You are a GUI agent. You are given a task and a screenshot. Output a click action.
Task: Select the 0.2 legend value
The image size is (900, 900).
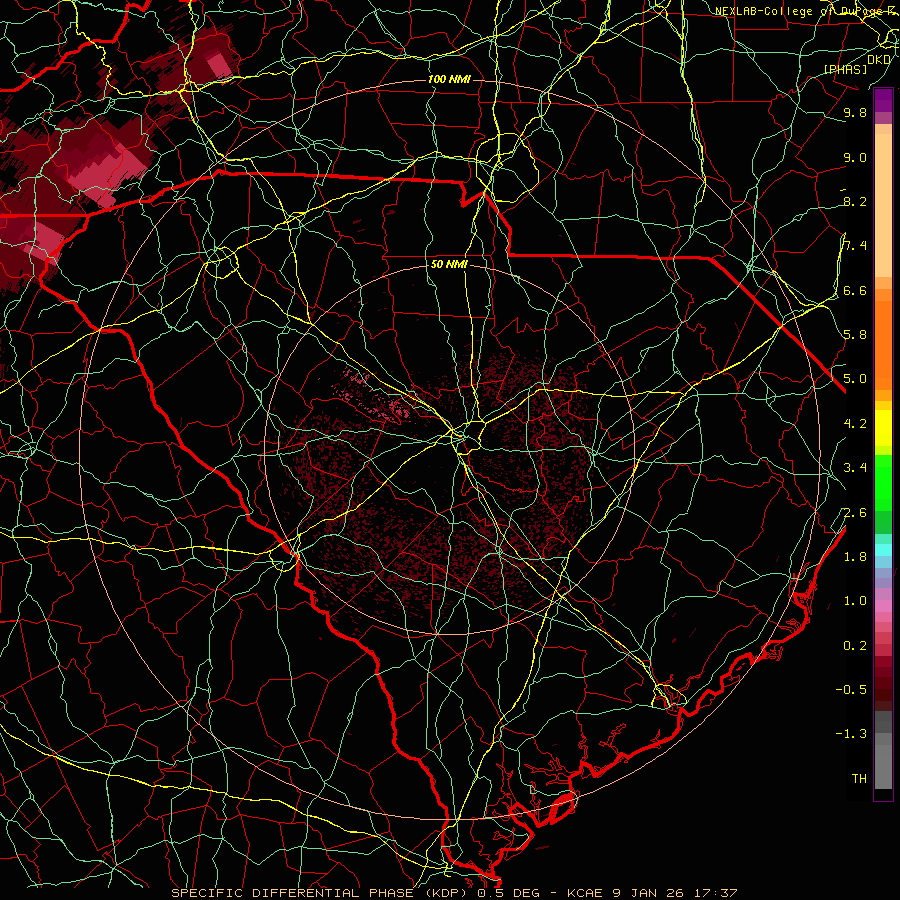point(855,646)
